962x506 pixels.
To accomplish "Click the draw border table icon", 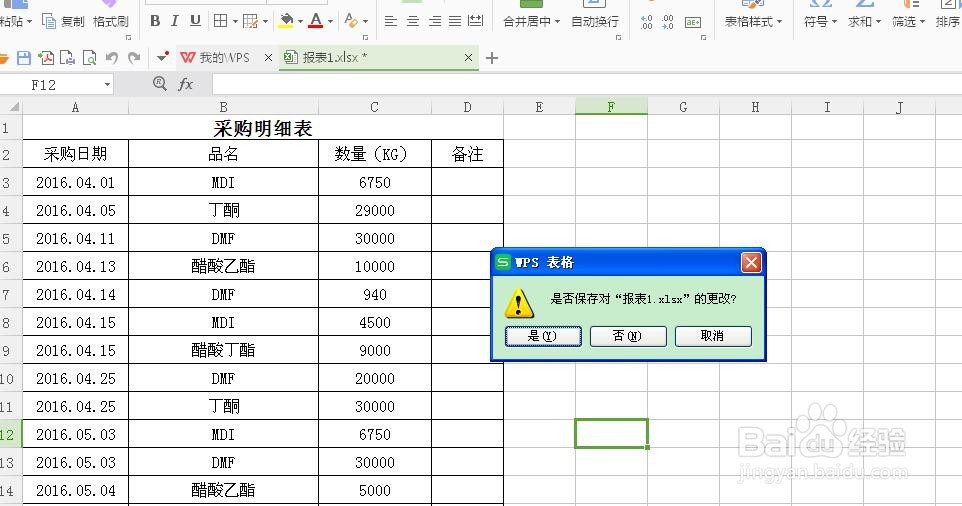I will point(250,21).
